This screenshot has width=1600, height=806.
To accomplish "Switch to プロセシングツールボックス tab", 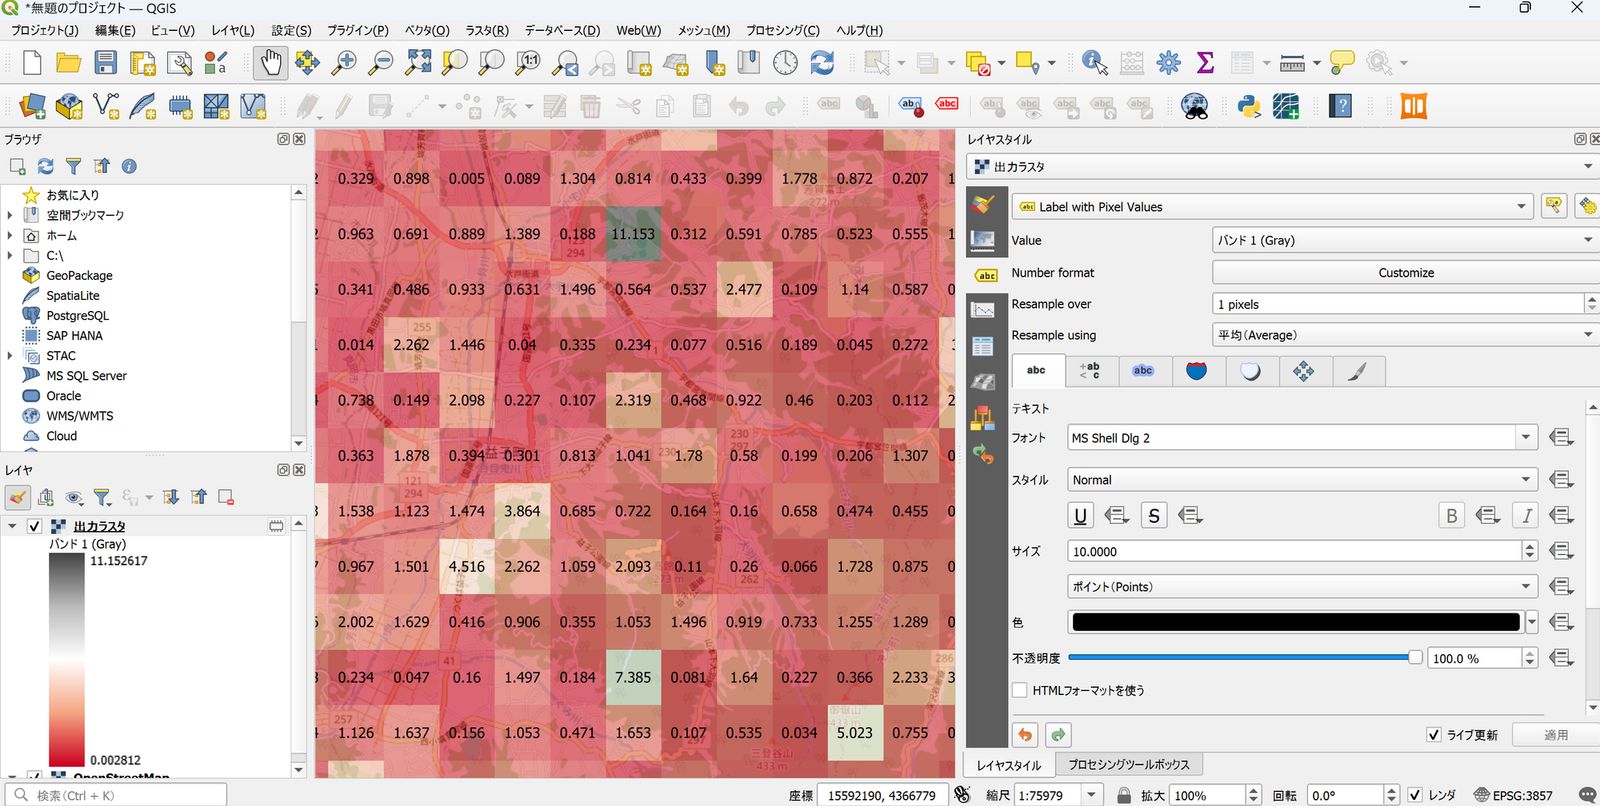I will (1129, 765).
